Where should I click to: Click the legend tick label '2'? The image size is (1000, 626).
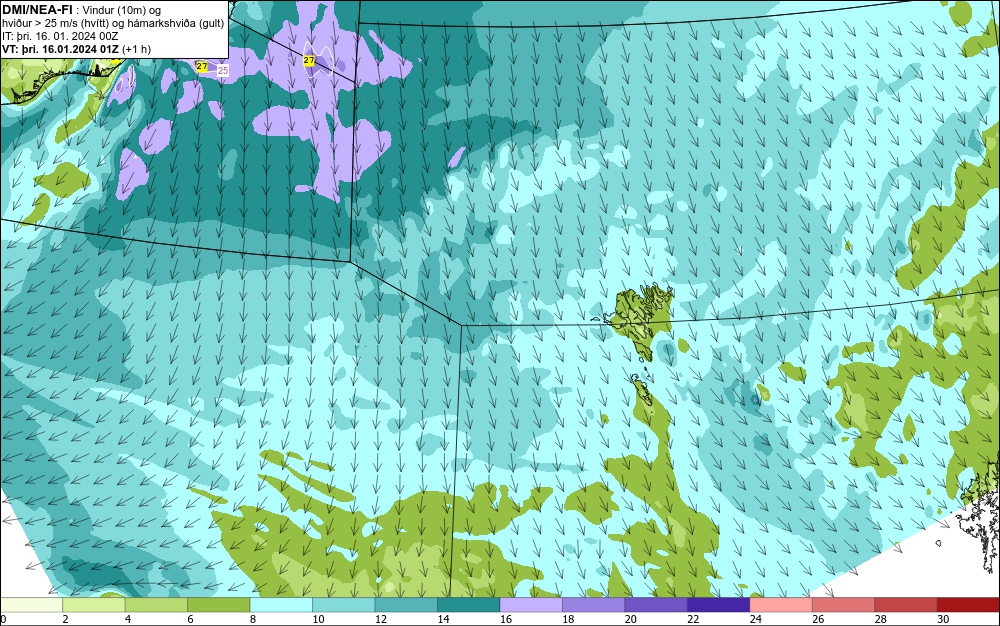(65, 619)
